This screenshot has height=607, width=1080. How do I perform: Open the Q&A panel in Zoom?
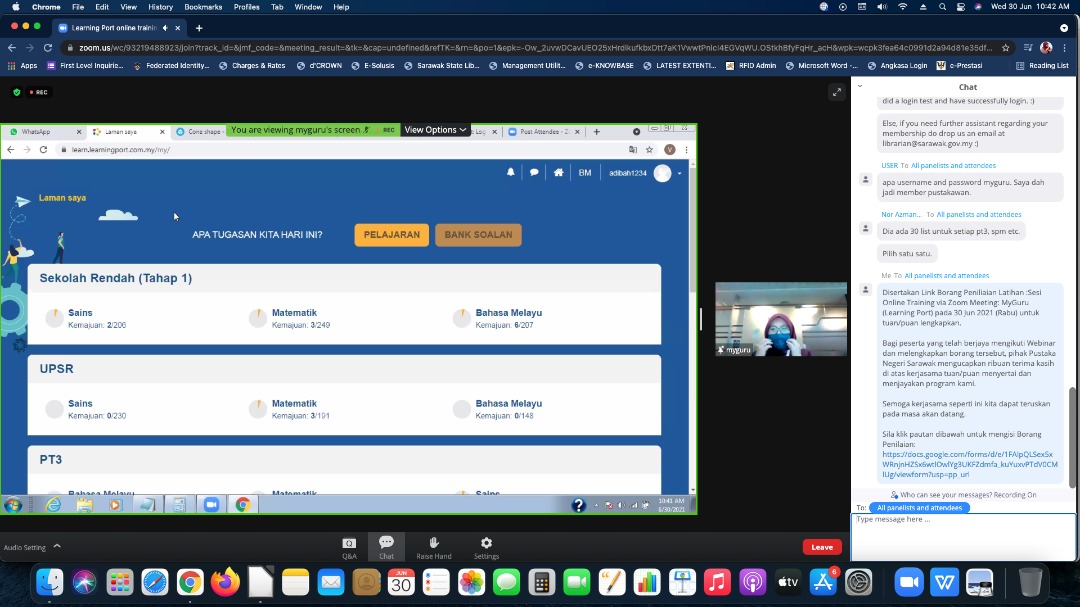pos(349,548)
